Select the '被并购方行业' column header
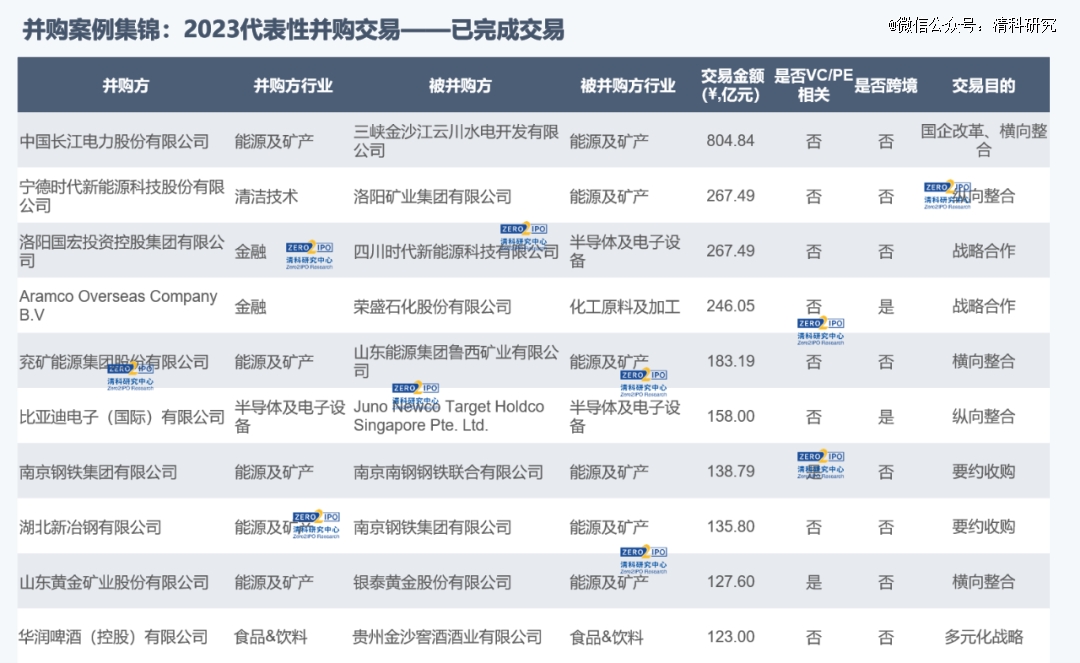1080x663 pixels. tap(627, 85)
